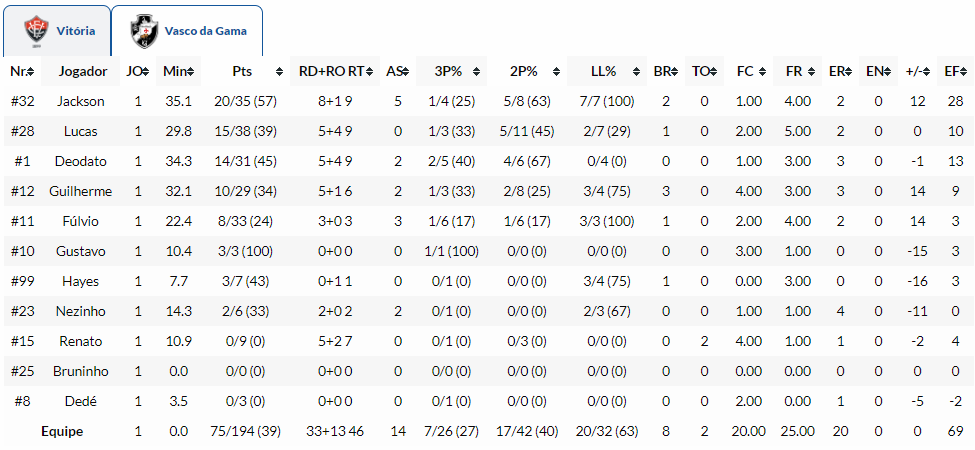The height and width of the screenshot is (450, 975).
Task: Open player Deodato's name link
Action: pos(81,161)
